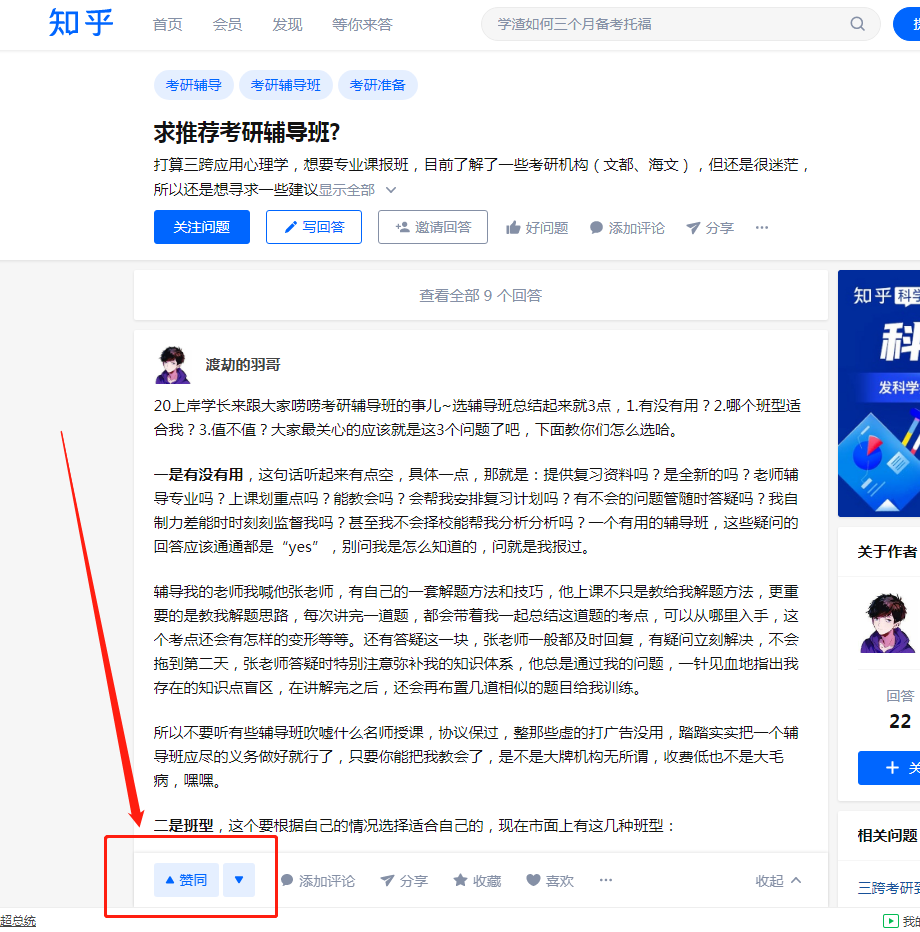Viewport: 920px width, 932px height.
Task: Open the 等你来答 nav item
Action: pos(362,24)
